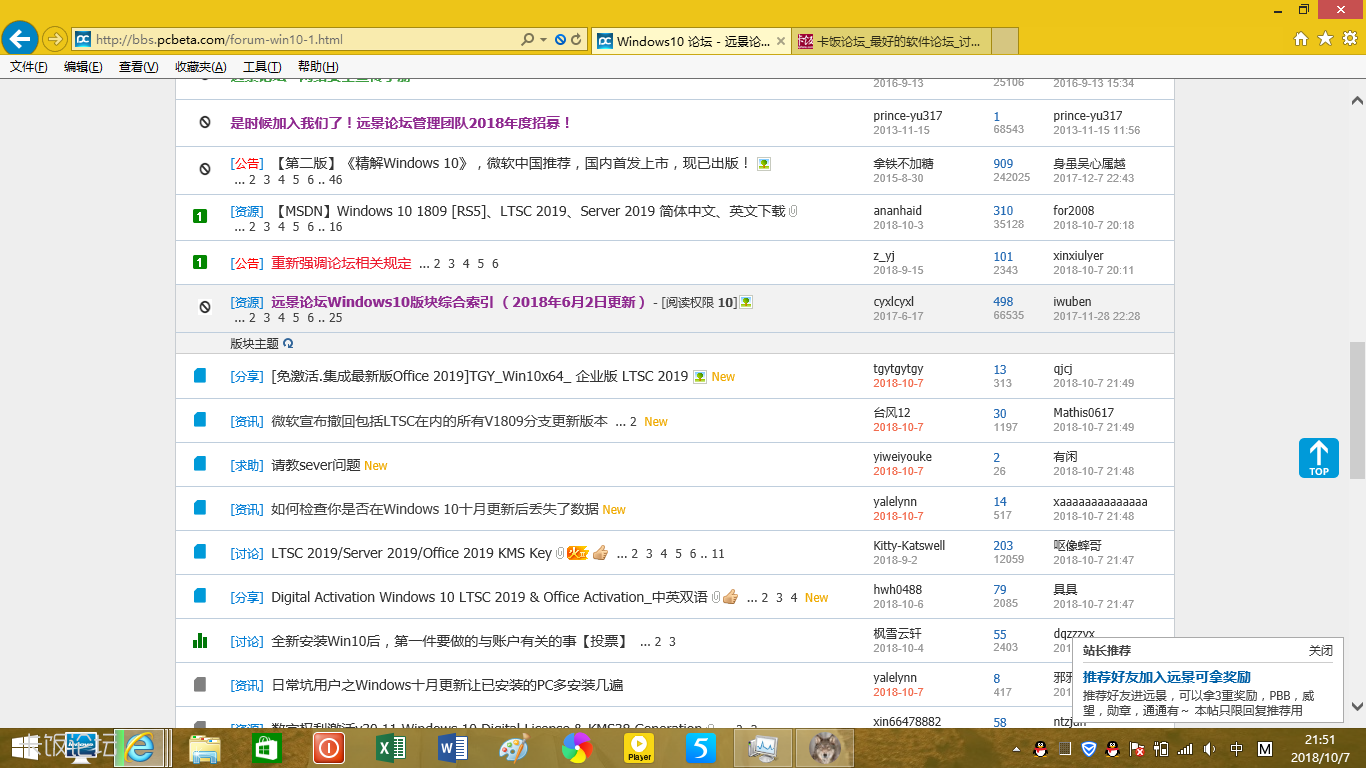Open the 工具(T) menu
This screenshot has width=1366, height=768.
262,67
